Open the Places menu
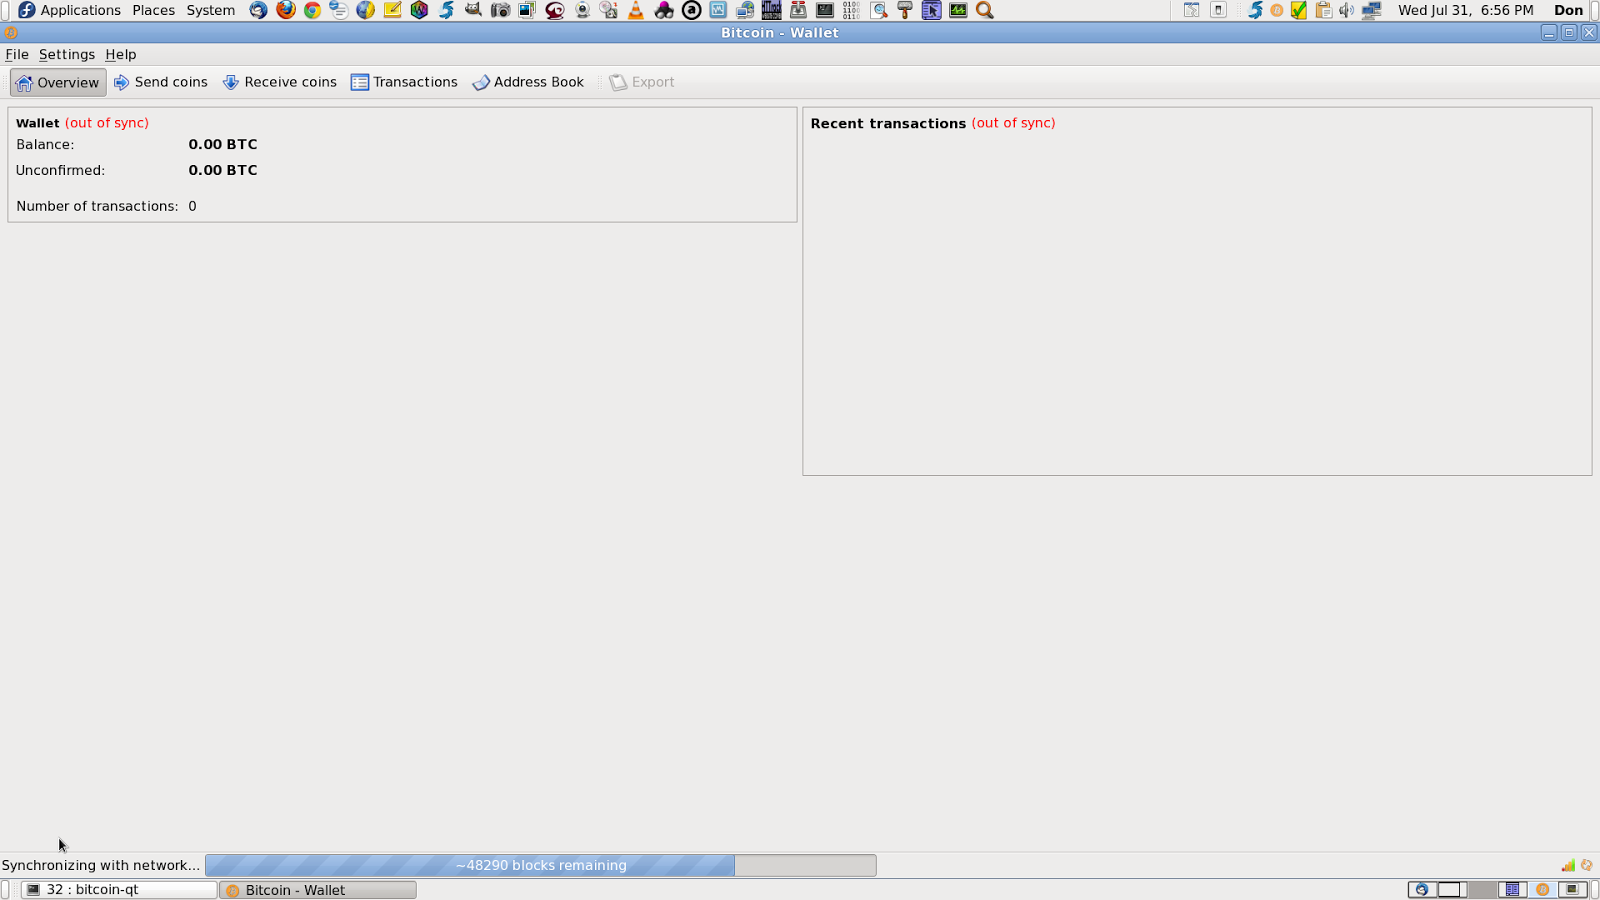Image resolution: width=1600 pixels, height=900 pixels. pos(153,10)
